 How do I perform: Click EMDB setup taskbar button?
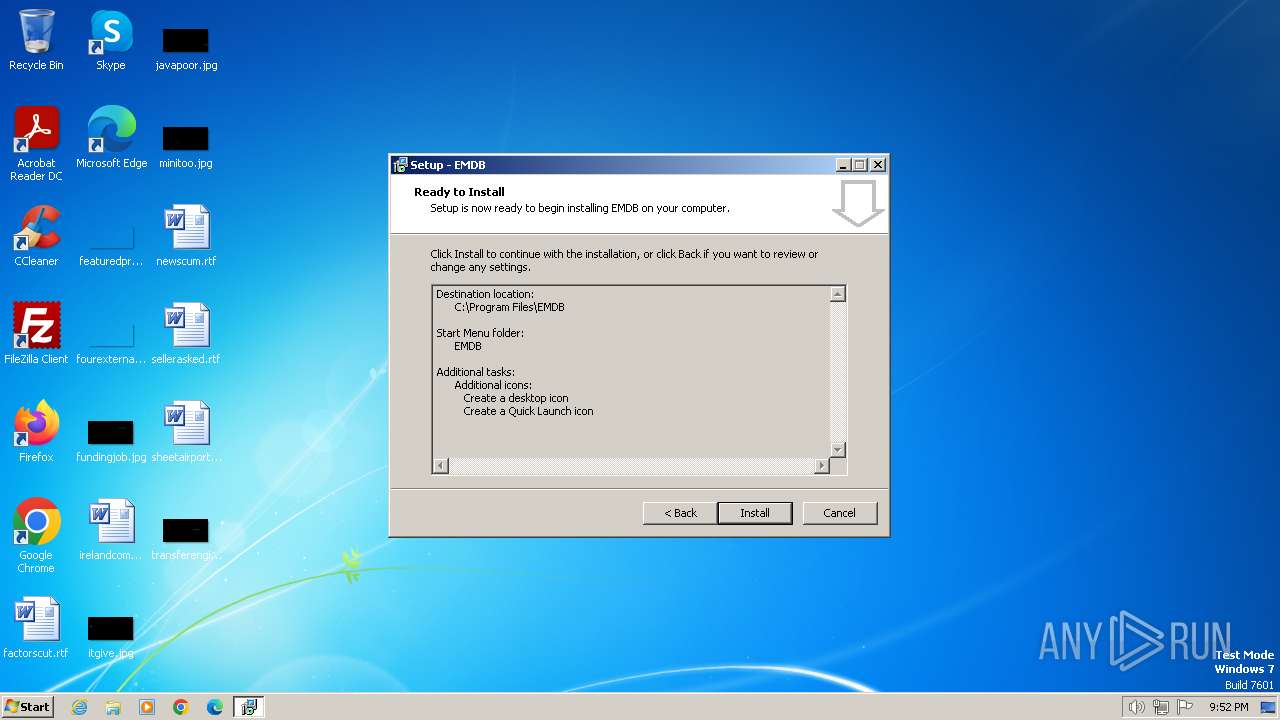(x=249, y=707)
